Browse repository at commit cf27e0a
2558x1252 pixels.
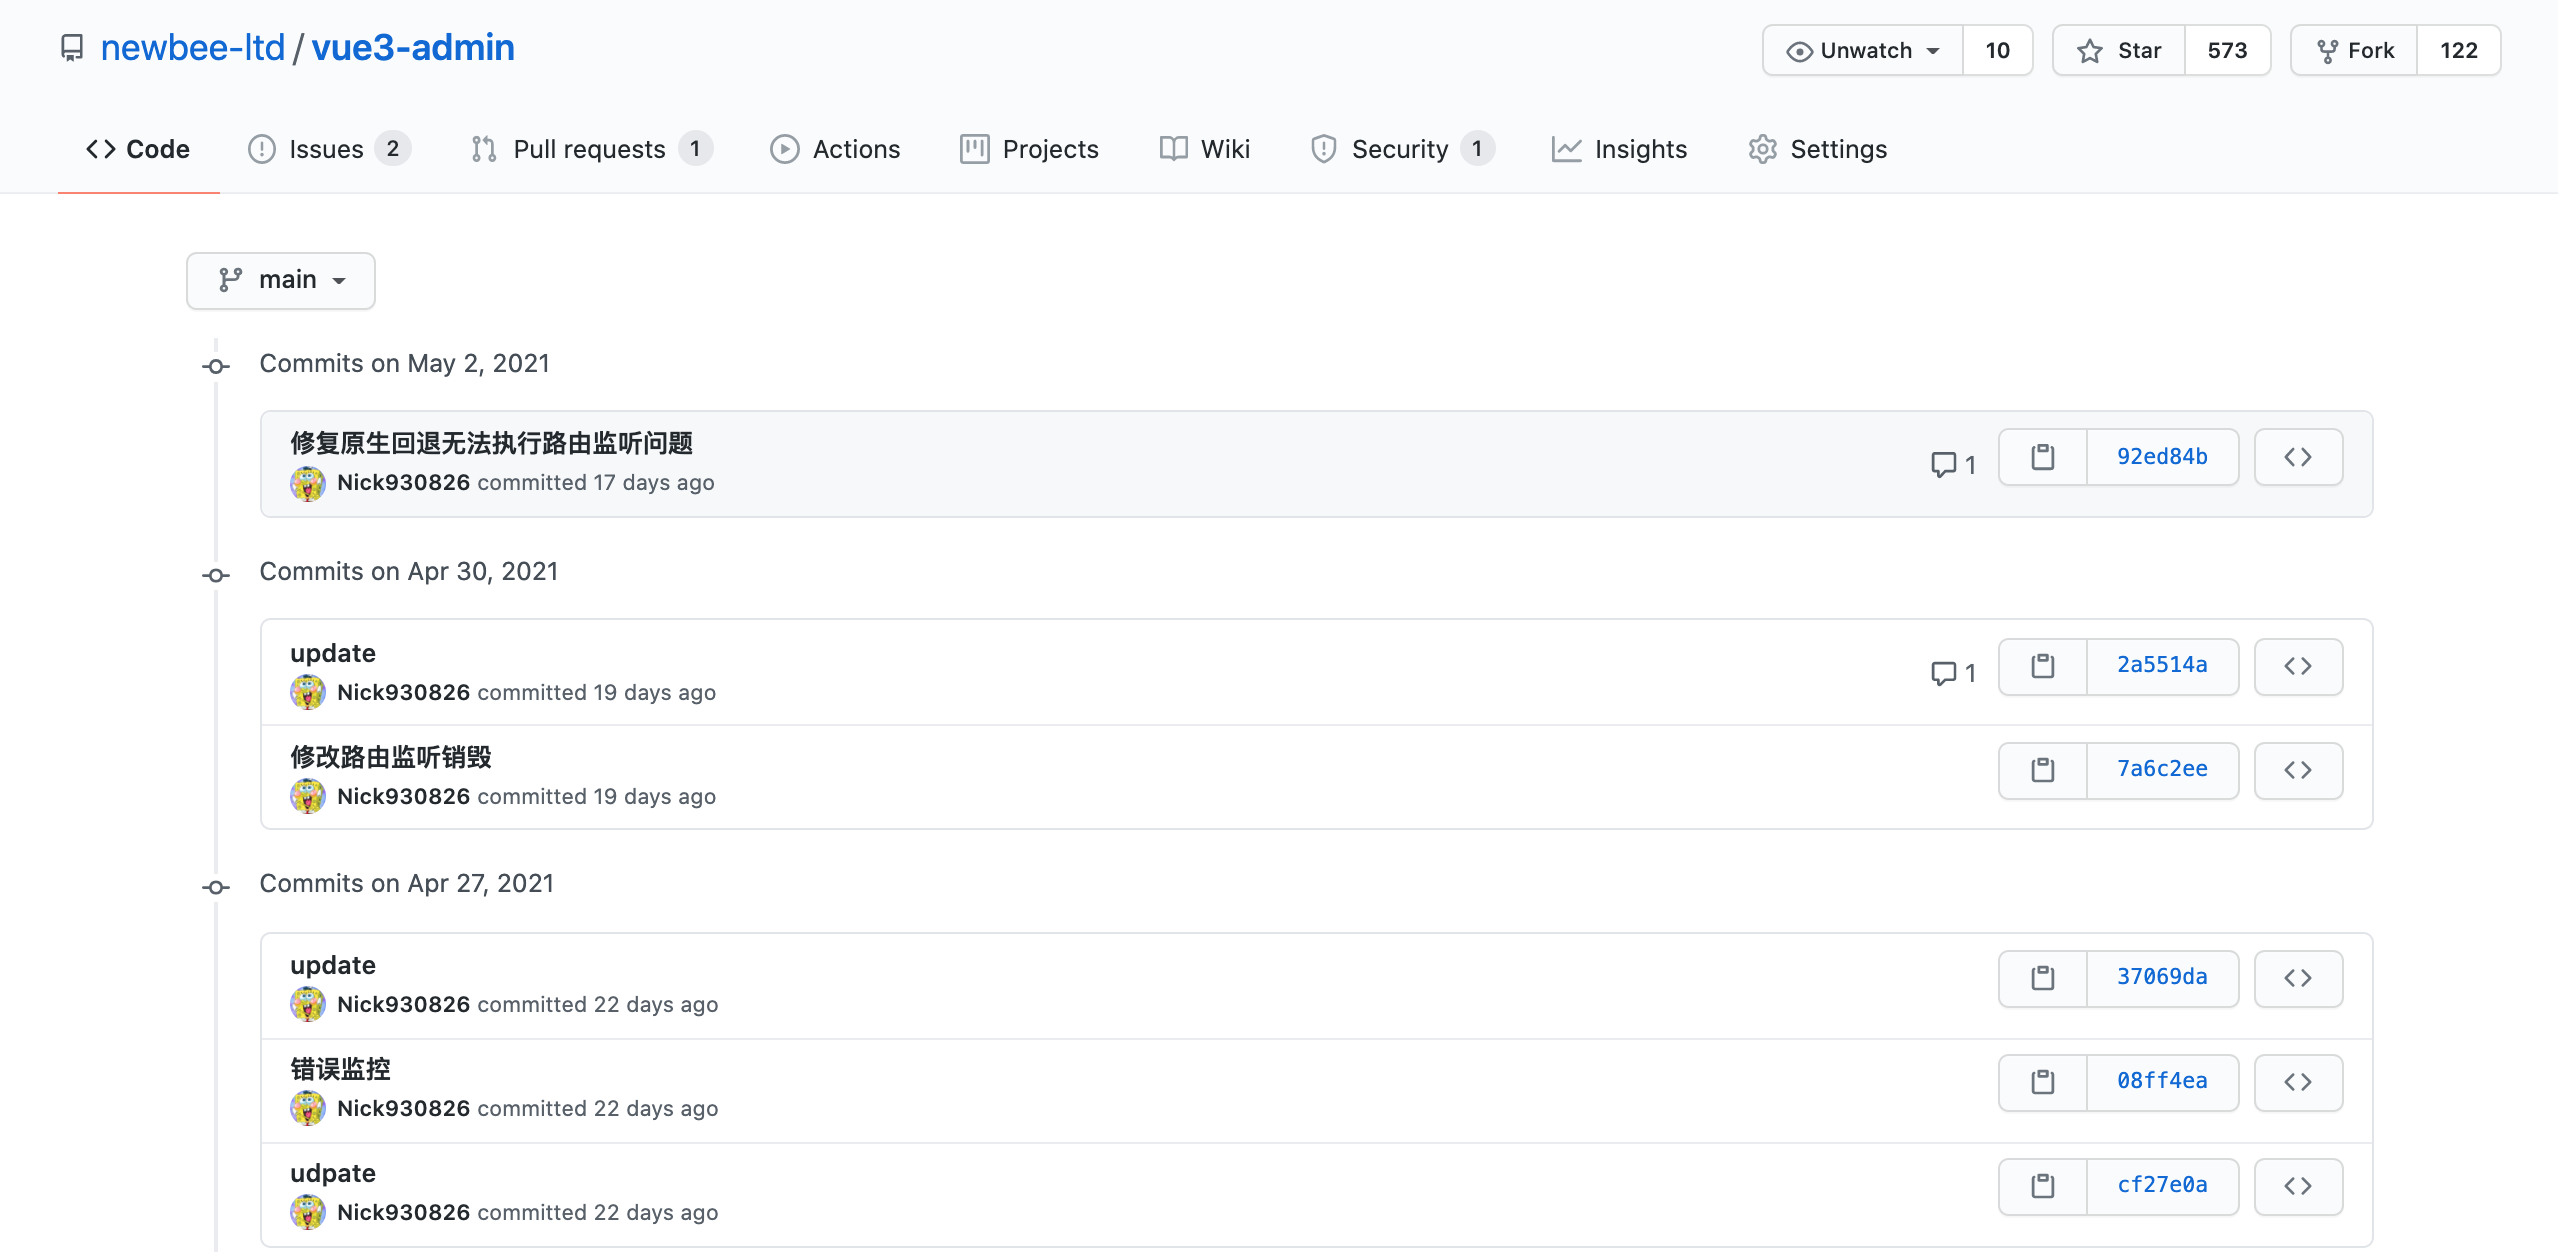2298,1186
